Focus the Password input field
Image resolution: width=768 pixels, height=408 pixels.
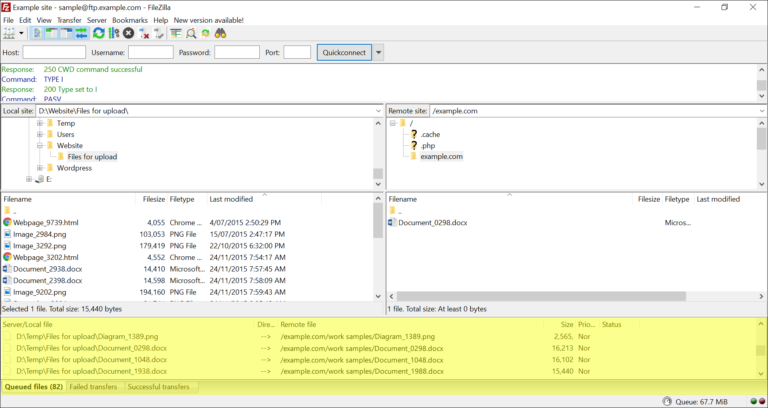click(237, 52)
